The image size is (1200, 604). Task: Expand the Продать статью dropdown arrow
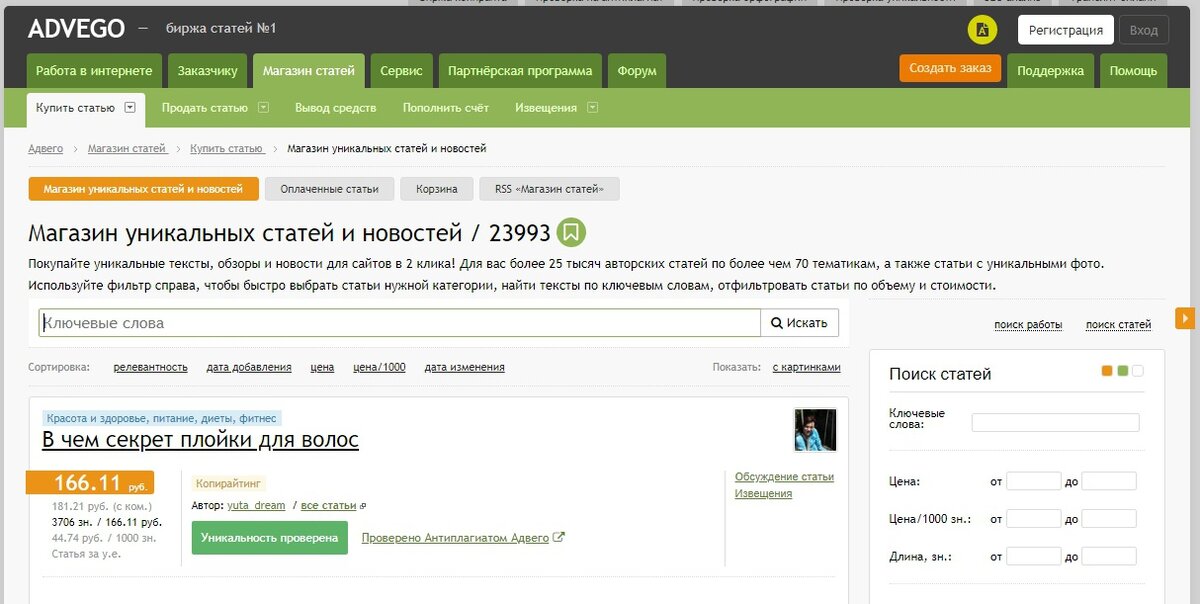coord(264,107)
